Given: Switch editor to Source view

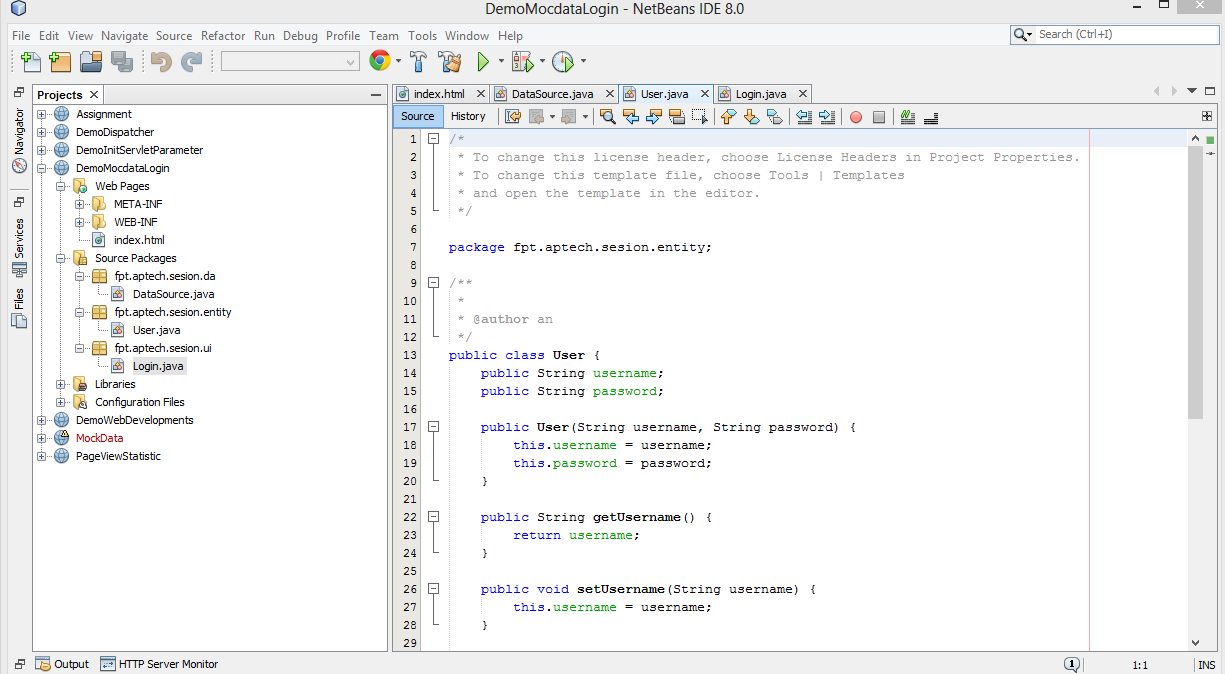Looking at the screenshot, I should point(417,116).
